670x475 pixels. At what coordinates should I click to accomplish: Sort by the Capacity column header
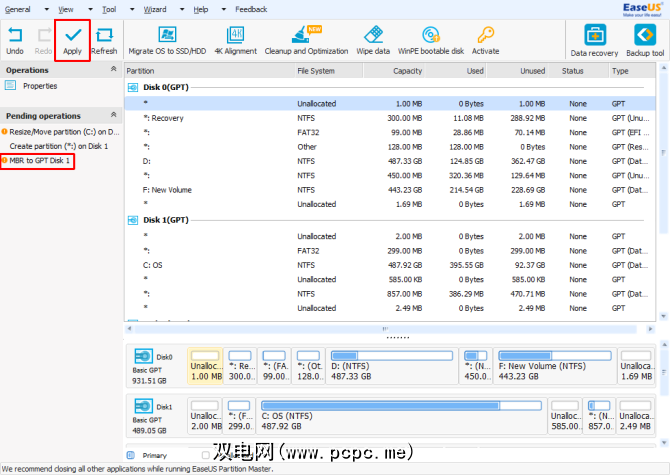click(x=394, y=71)
